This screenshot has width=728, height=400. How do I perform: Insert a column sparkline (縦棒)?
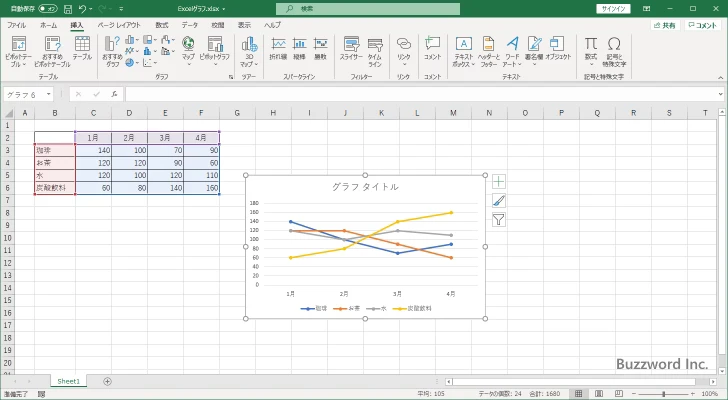pos(299,48)
